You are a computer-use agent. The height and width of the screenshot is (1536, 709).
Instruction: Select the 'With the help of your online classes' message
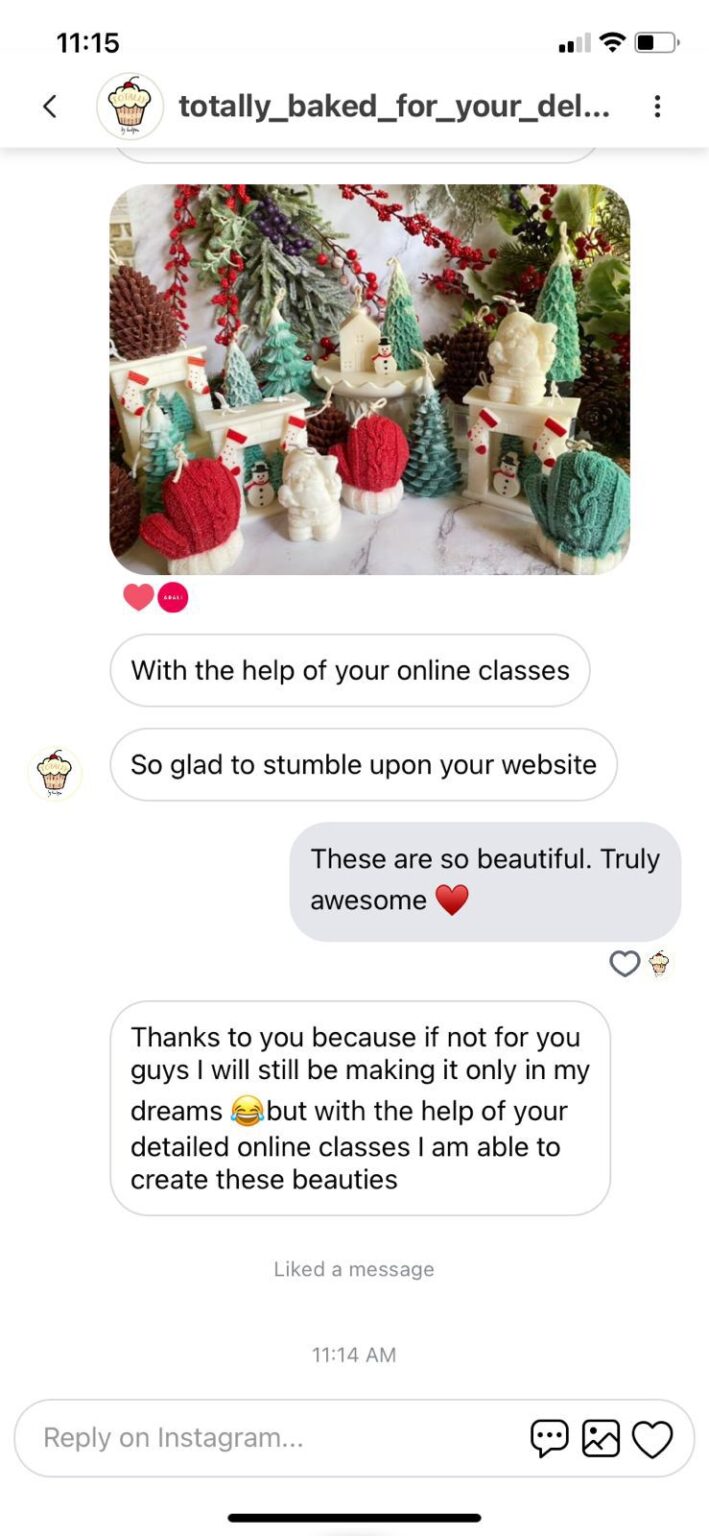click(350, 670)
